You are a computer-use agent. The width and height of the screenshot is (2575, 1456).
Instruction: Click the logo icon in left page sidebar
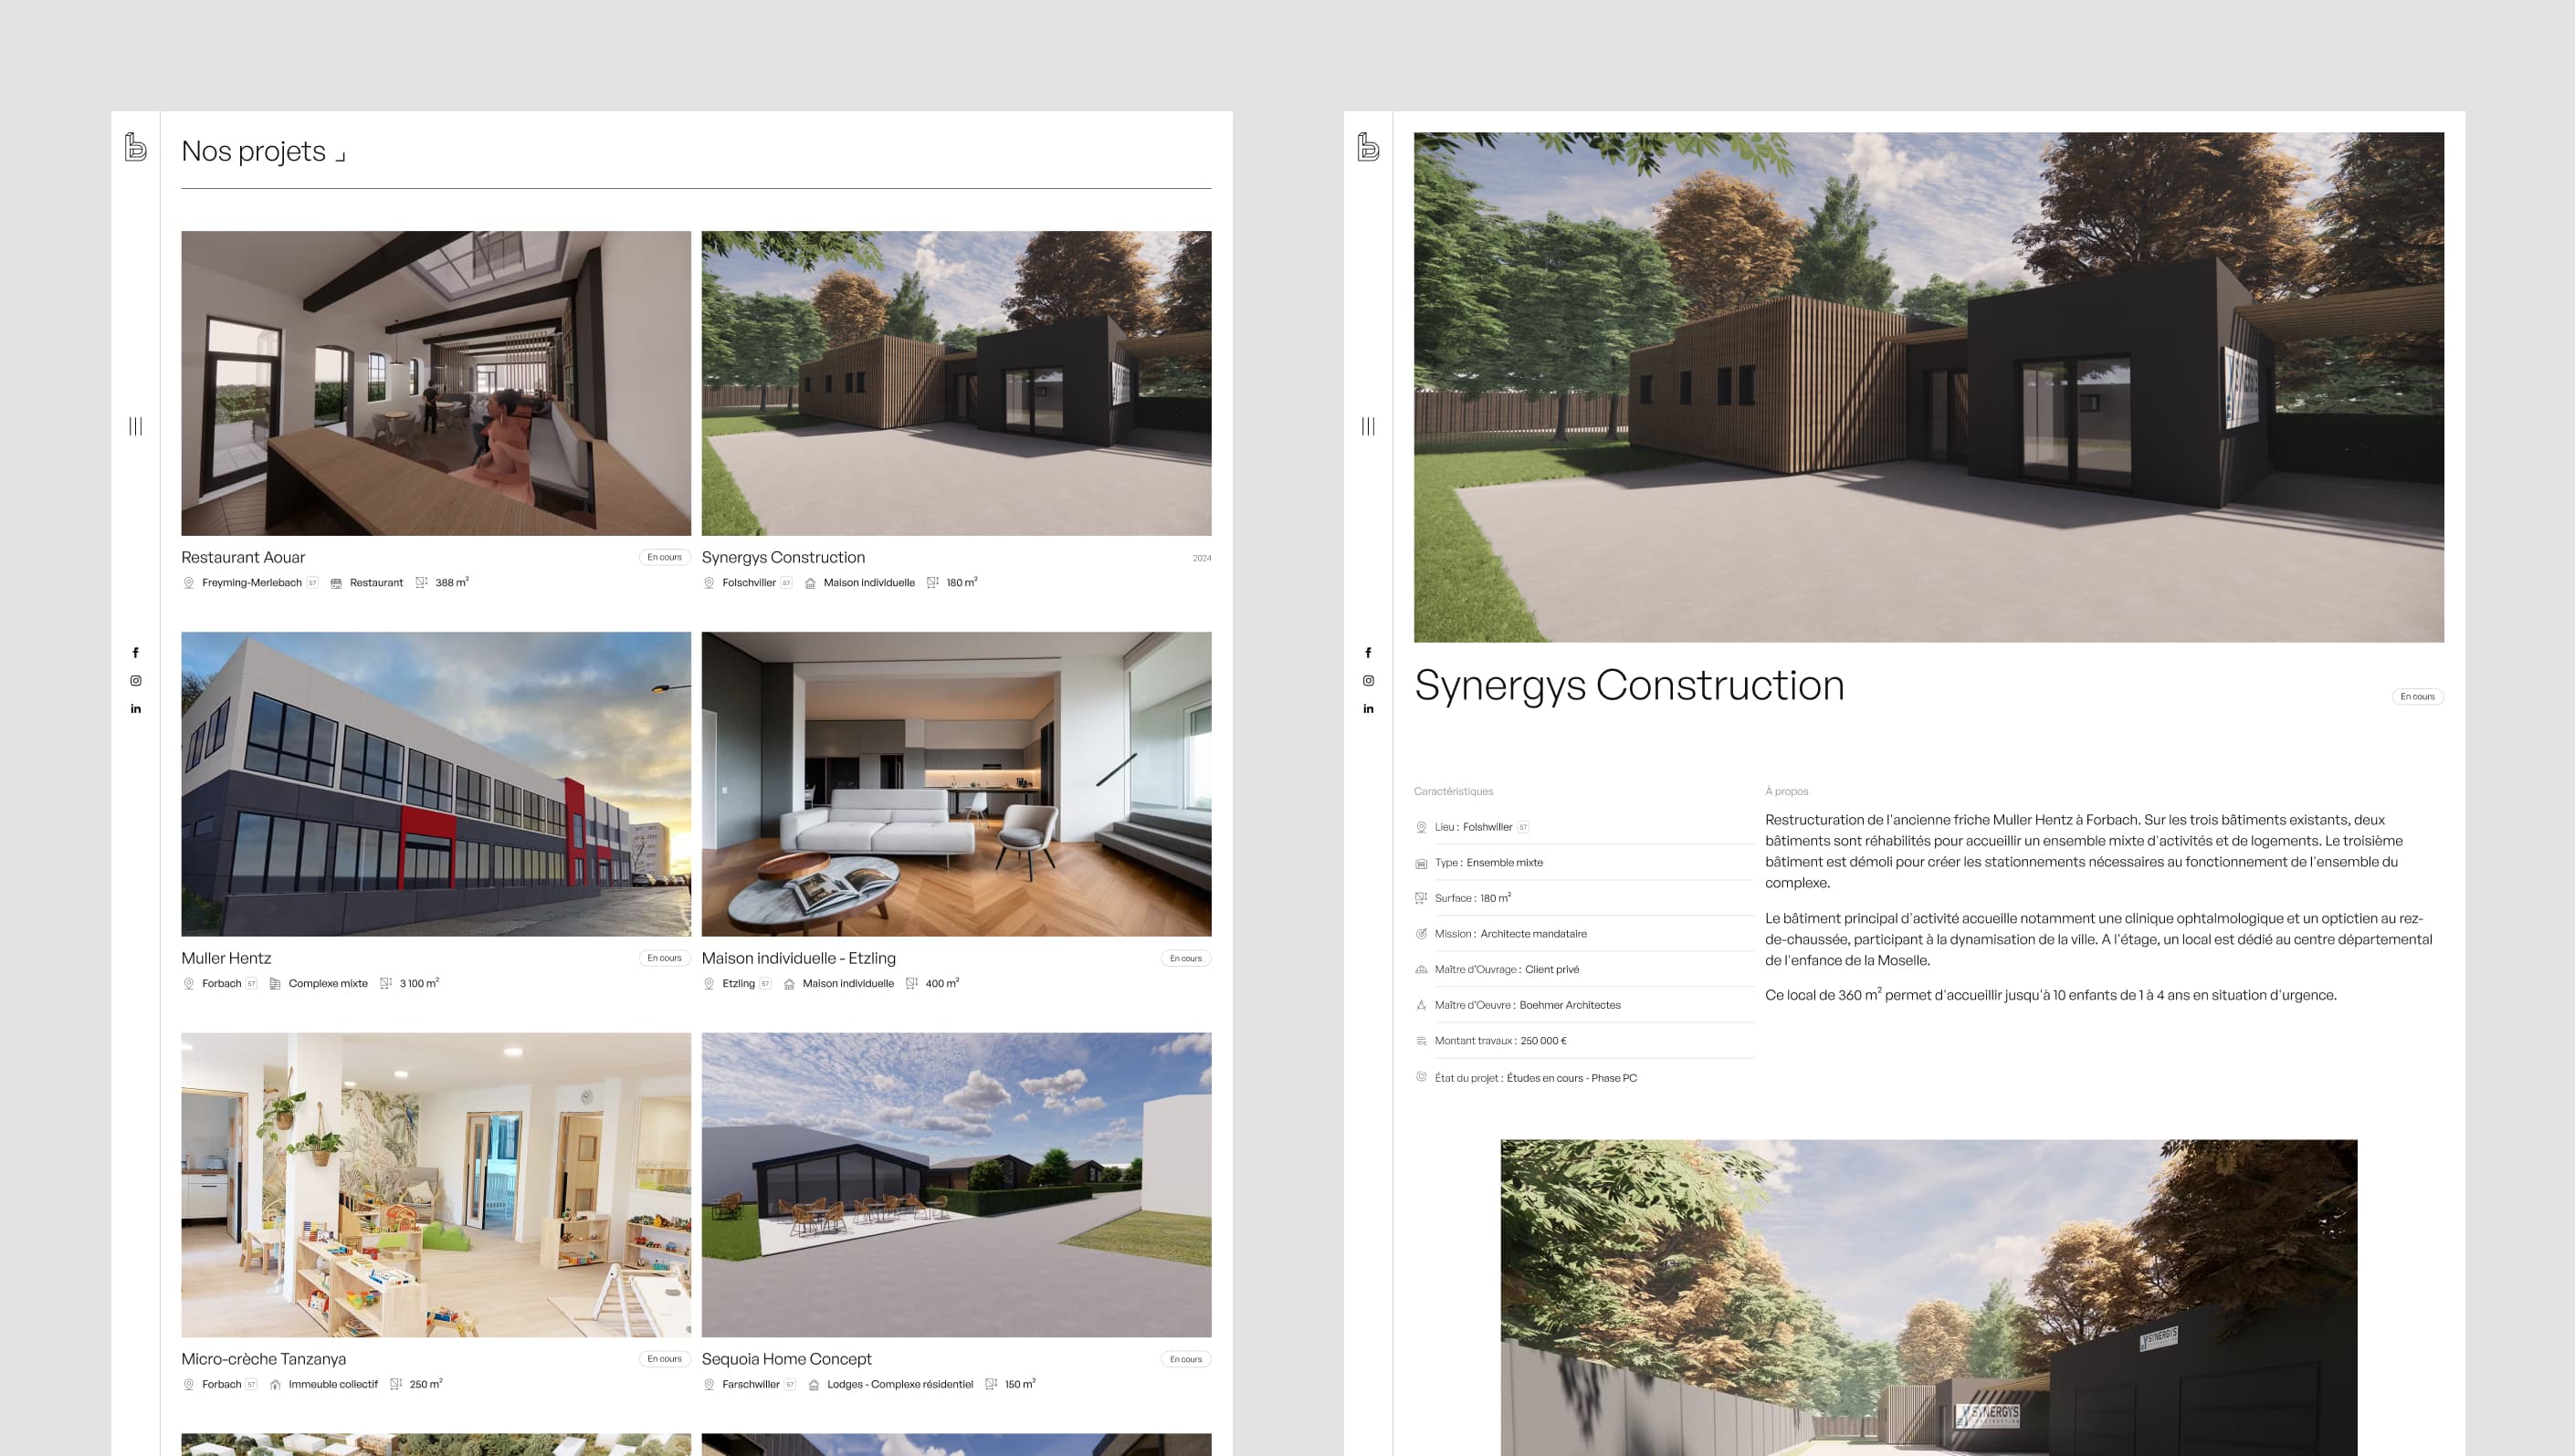pyautogui.click(x=135, y=147)
